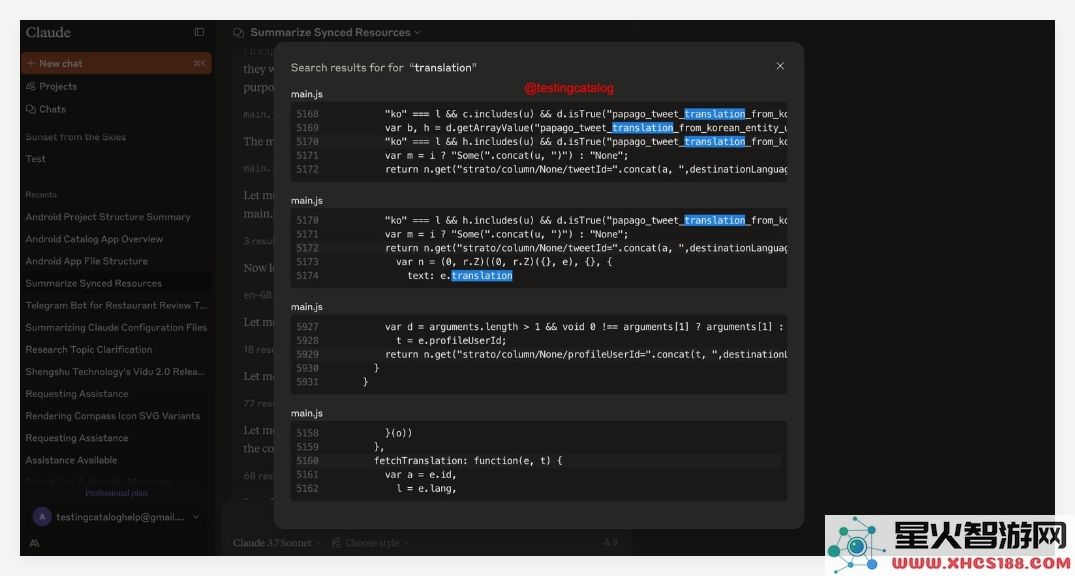The height and width of the screenshot is (576, 1075).
Task: Select code line 5168 in first result
Action: pos(539,114)
